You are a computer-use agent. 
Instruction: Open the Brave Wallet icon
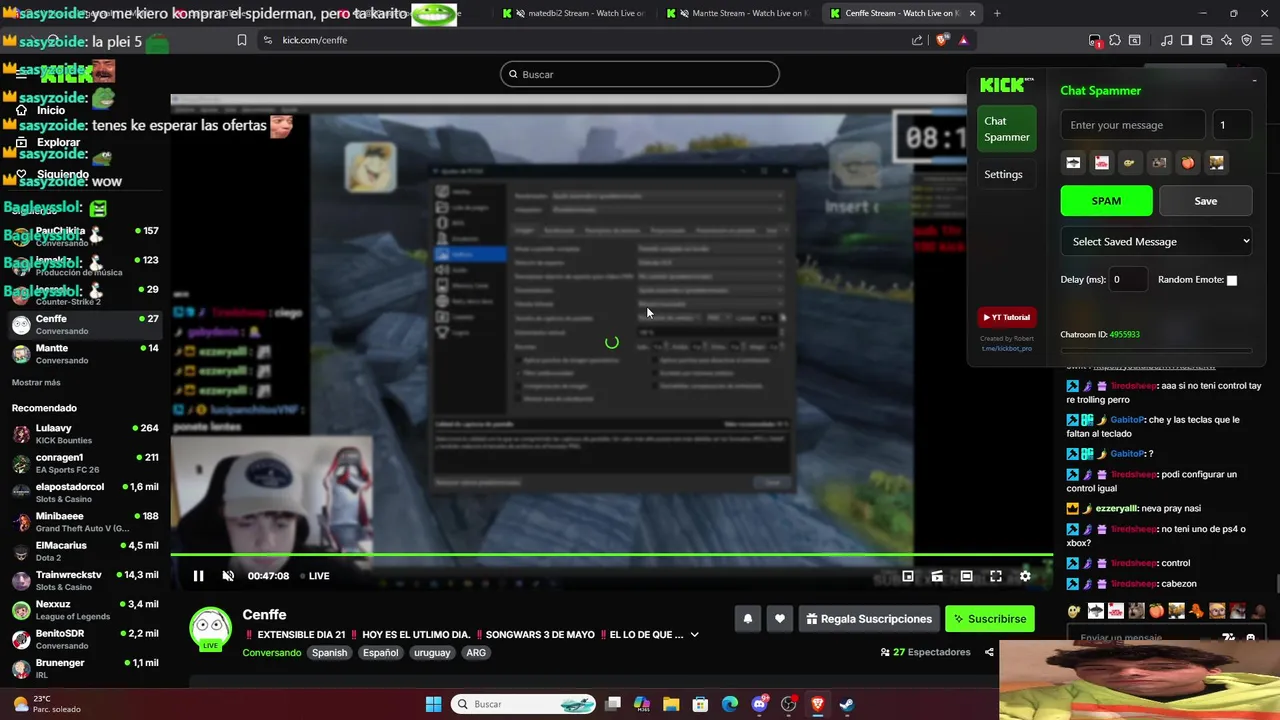(x=1206, y=40)
